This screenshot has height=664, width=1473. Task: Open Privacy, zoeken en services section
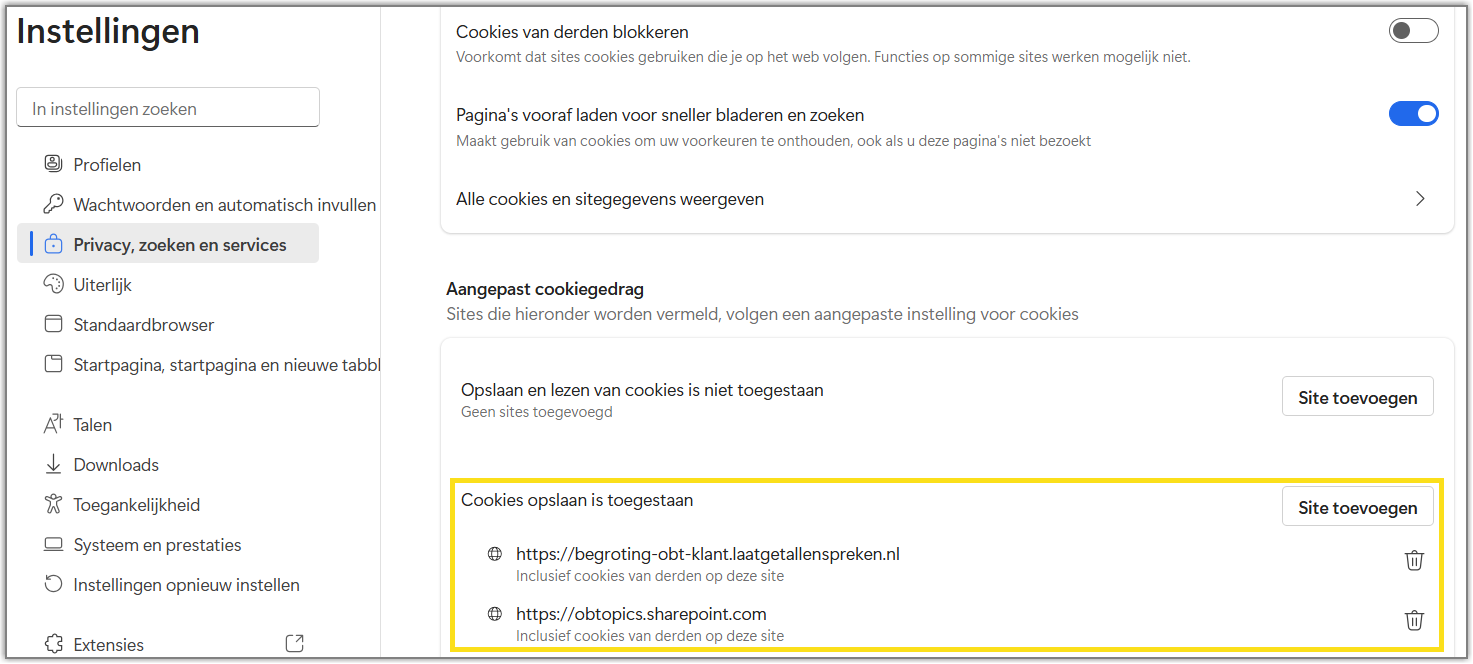coord(179,244)
